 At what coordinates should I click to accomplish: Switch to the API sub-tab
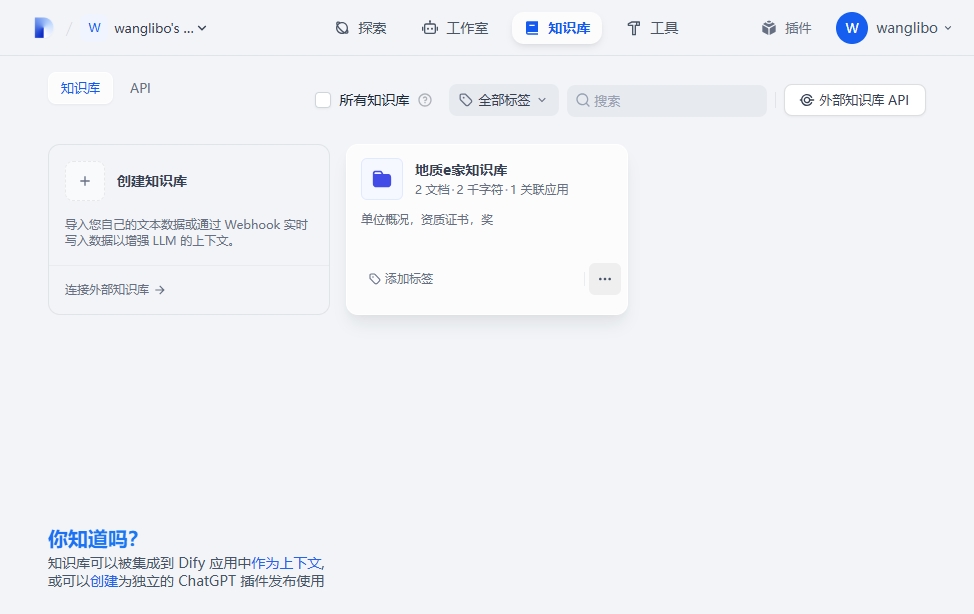click(x=140, y=88)
